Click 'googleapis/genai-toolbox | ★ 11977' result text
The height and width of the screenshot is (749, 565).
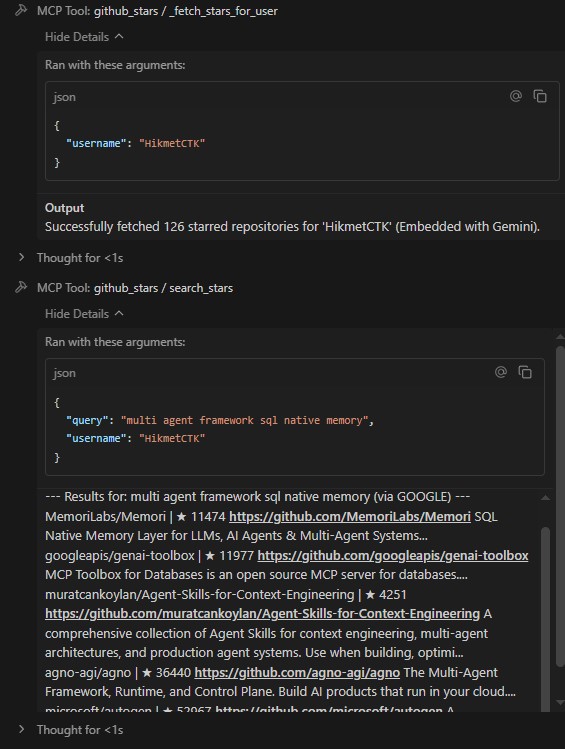(x=149, y=556)
